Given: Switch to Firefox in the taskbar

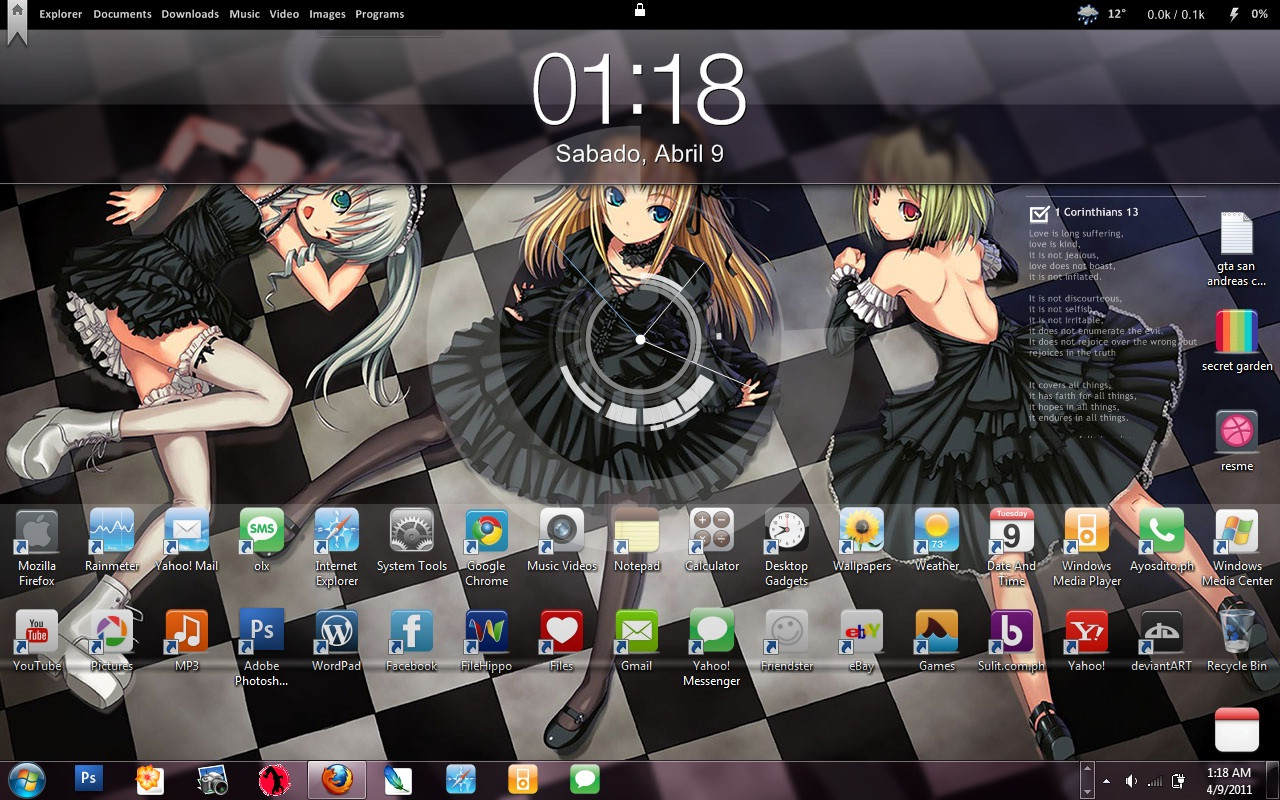Looking at the screenshot, I should (x=337, y=780).
